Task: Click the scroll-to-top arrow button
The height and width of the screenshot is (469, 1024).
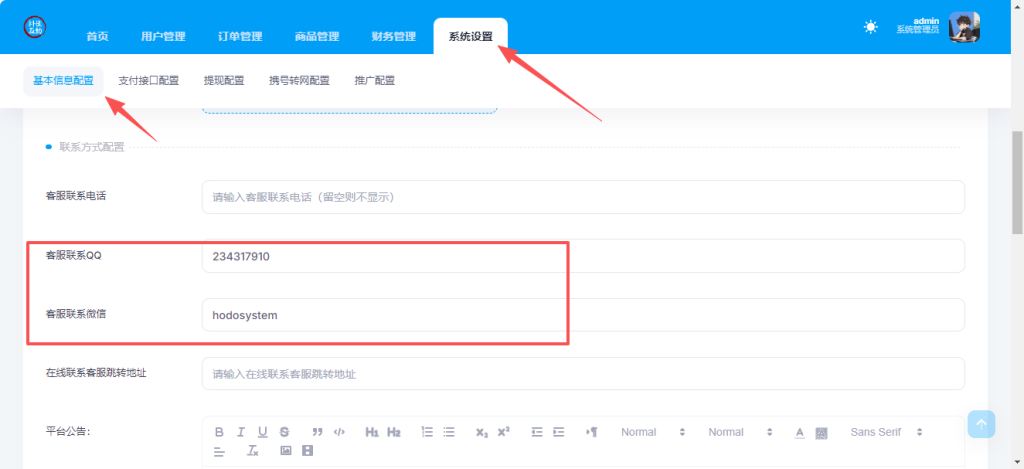Action: click(x=982, y=424)
